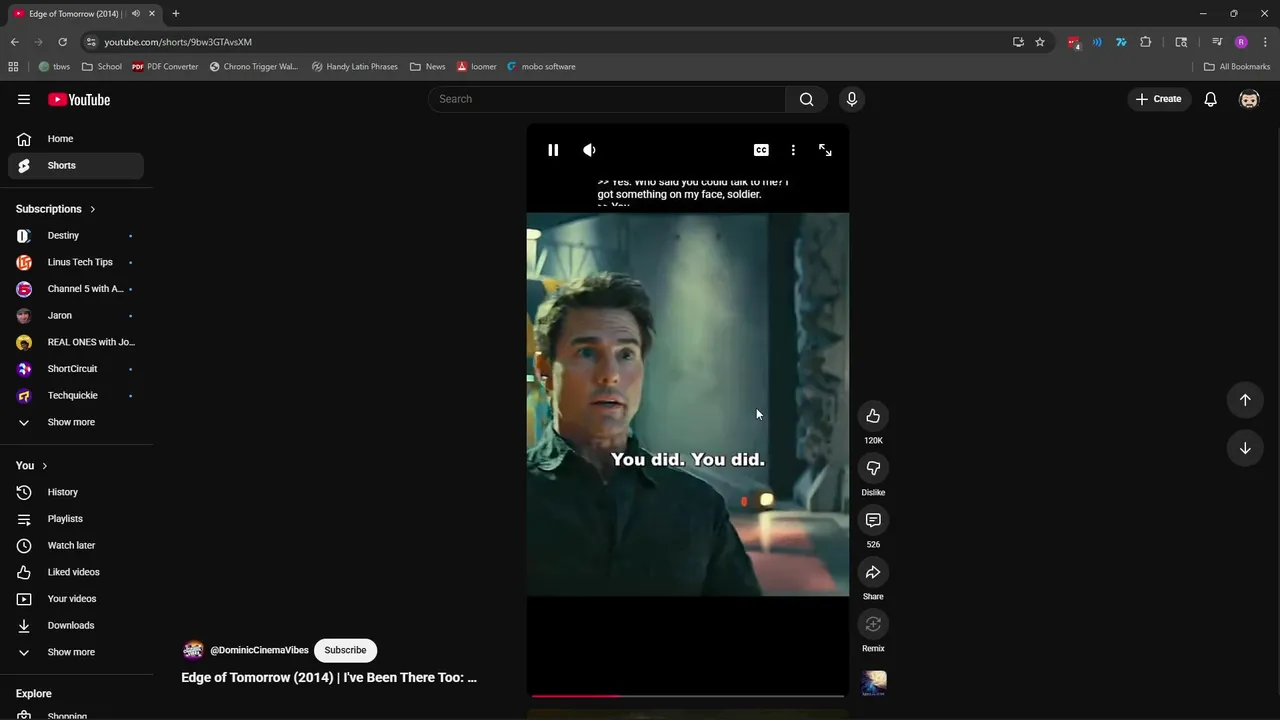Open the News bookmarks folder
The image size is (1280, 720).
point(428,67)
